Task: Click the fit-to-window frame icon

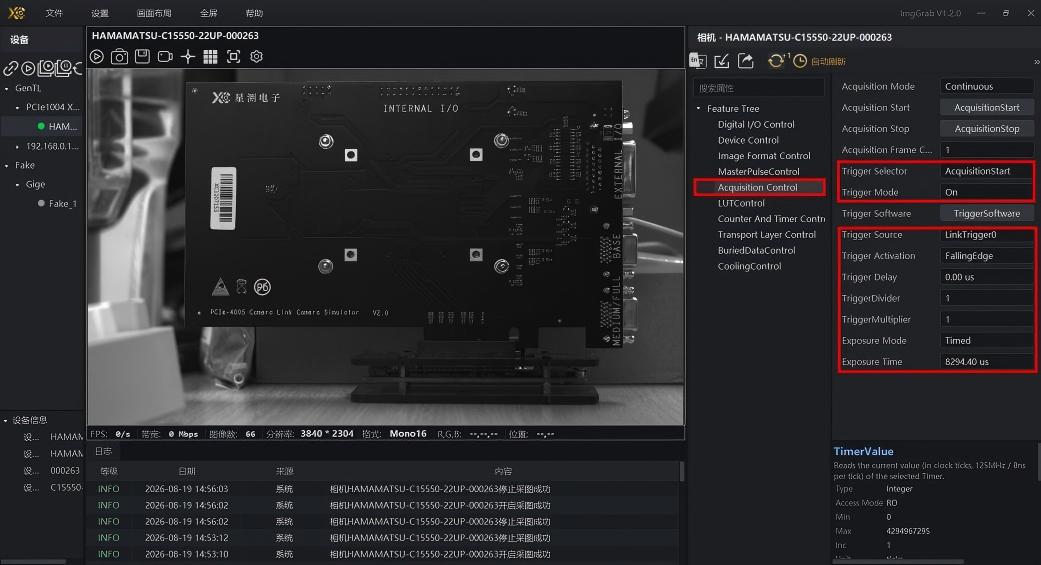Action: [233, 57]
